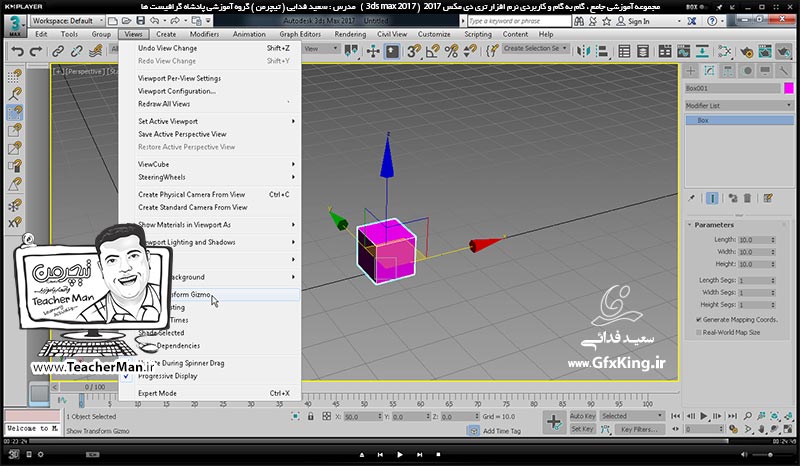Open the Key Filters... button

coord(639,429)
